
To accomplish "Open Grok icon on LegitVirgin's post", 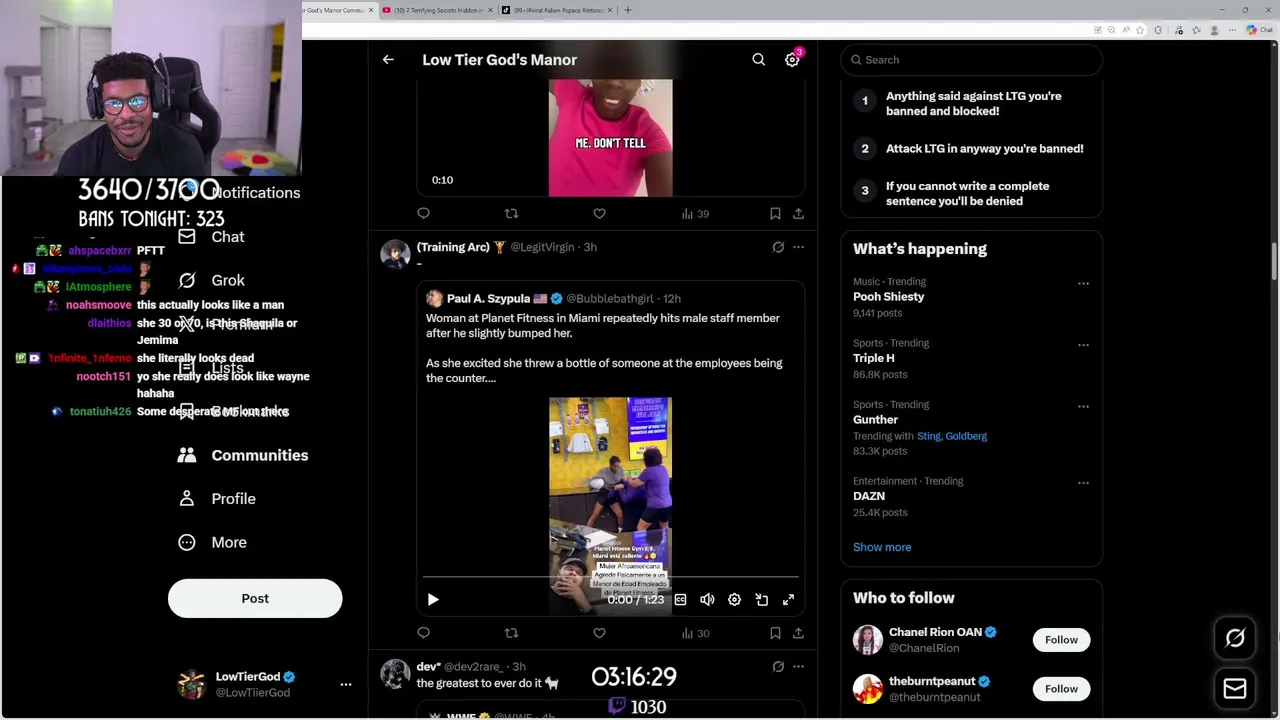I will 778,247.
